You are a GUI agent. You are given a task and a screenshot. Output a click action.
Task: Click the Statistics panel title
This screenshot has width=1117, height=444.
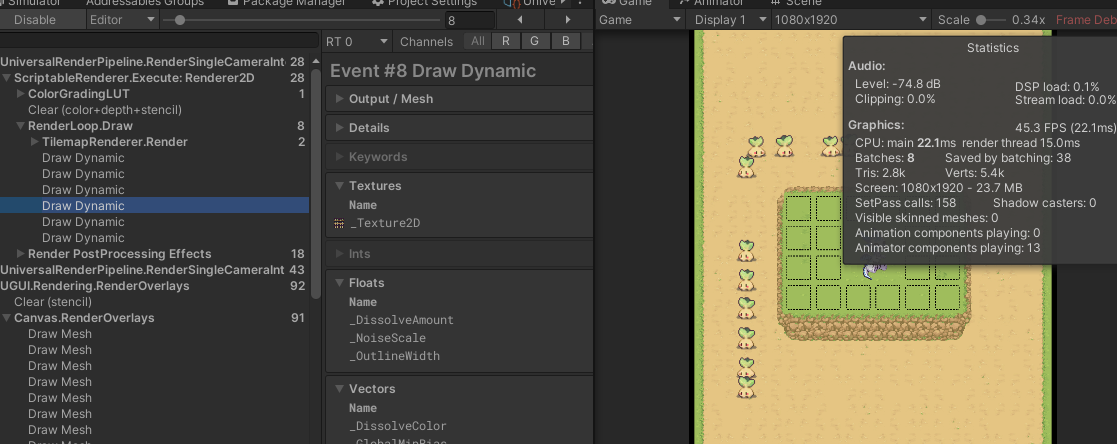click(993, 48)
